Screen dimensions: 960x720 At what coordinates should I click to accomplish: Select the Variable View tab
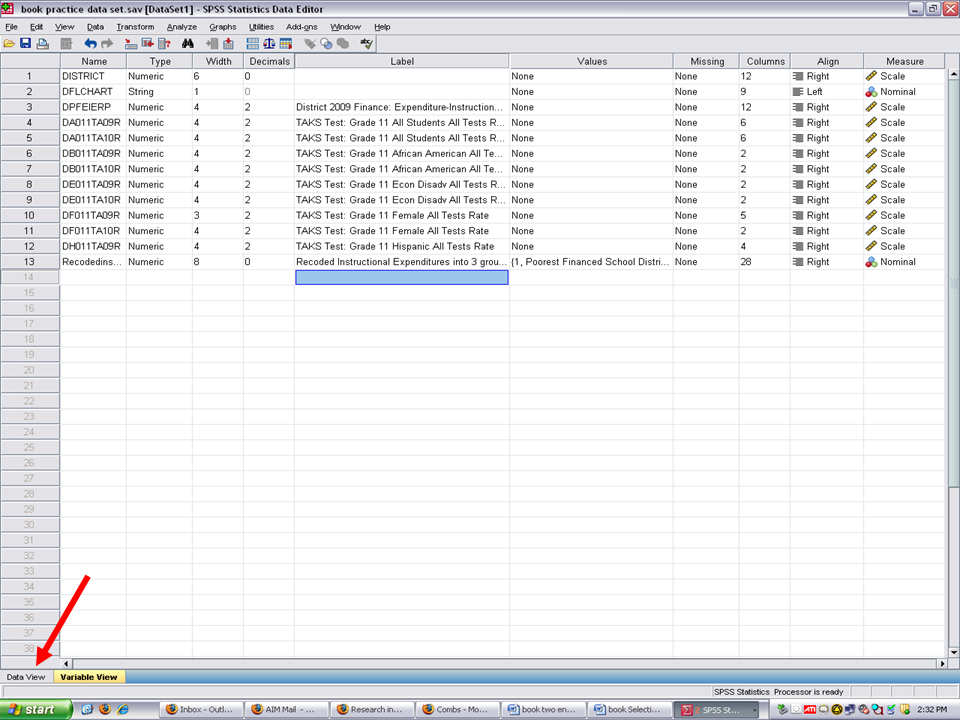pos(88,677)
